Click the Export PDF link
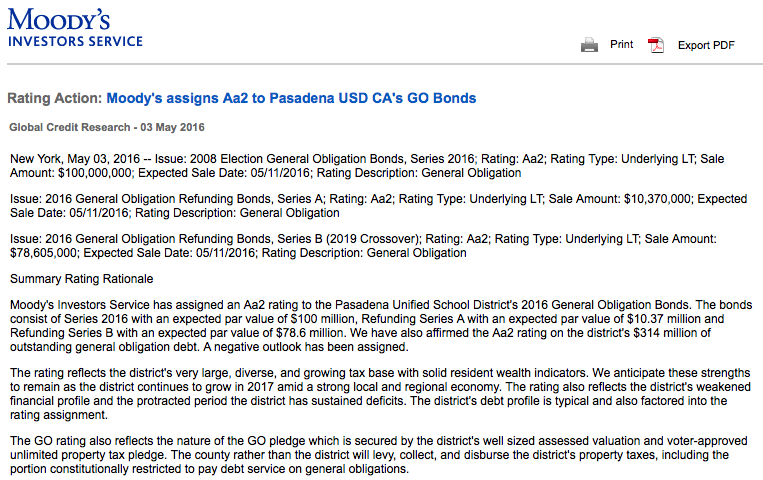 point(706,45)
